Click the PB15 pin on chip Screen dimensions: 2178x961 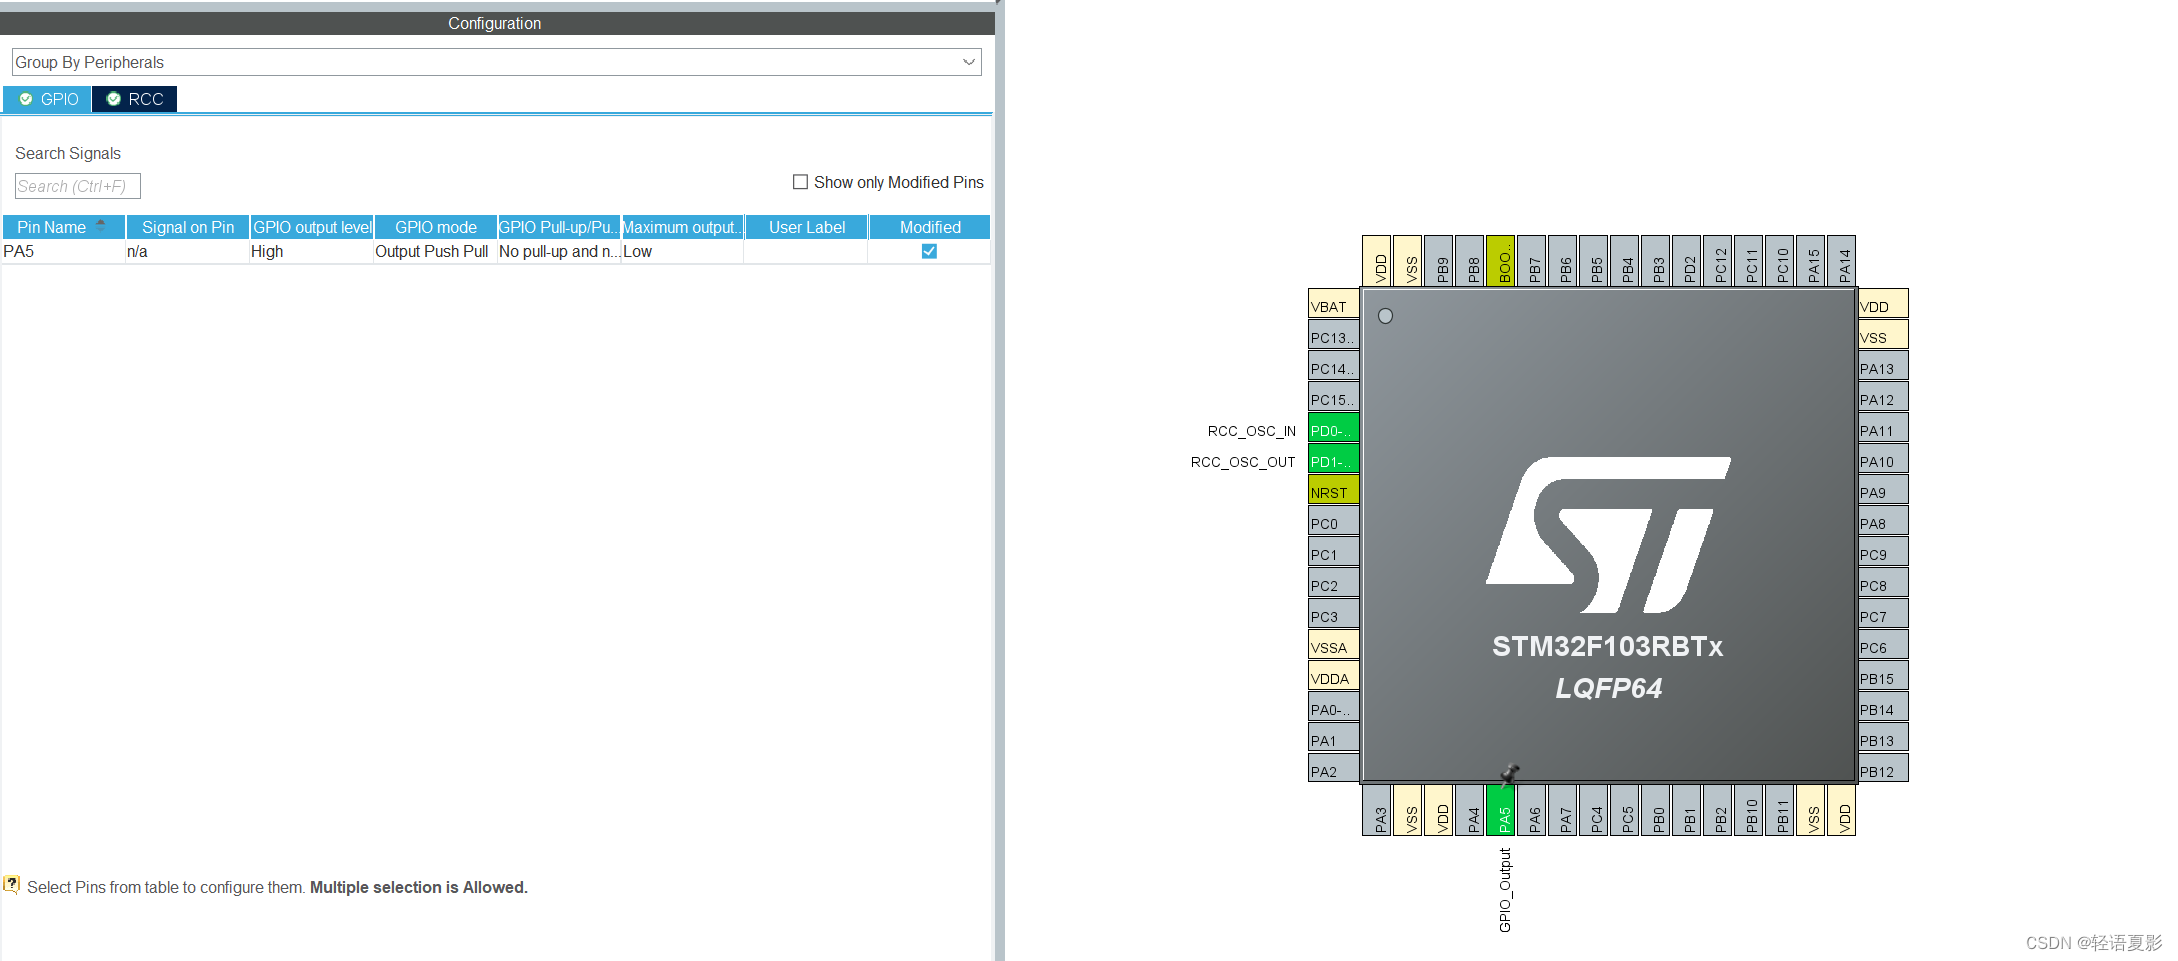1883,677
